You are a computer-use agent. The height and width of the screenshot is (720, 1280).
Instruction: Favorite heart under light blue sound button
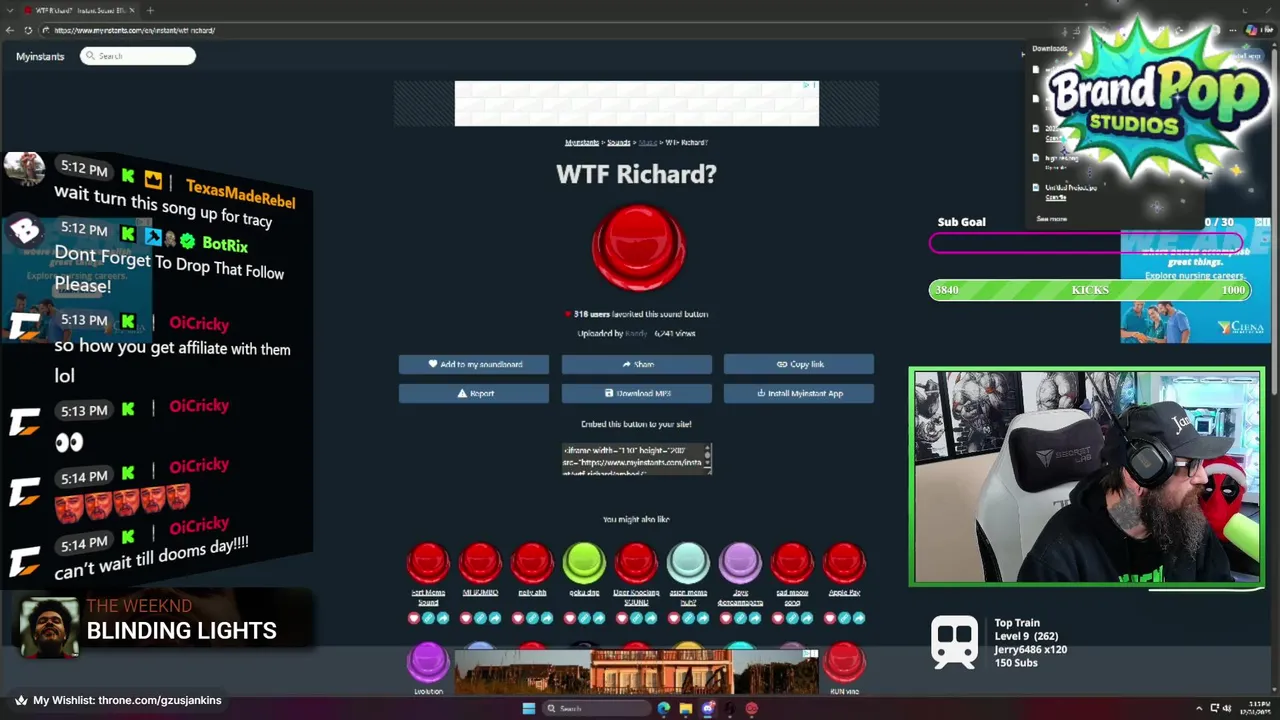[674, 618]
